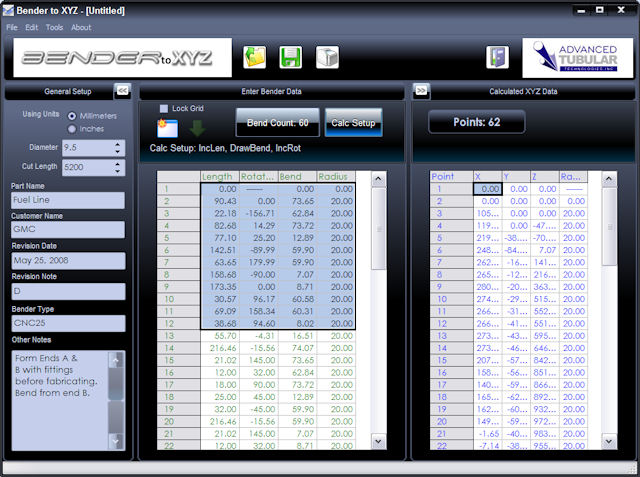Expand the Calculated XYZ Data panel arrow

422,90
